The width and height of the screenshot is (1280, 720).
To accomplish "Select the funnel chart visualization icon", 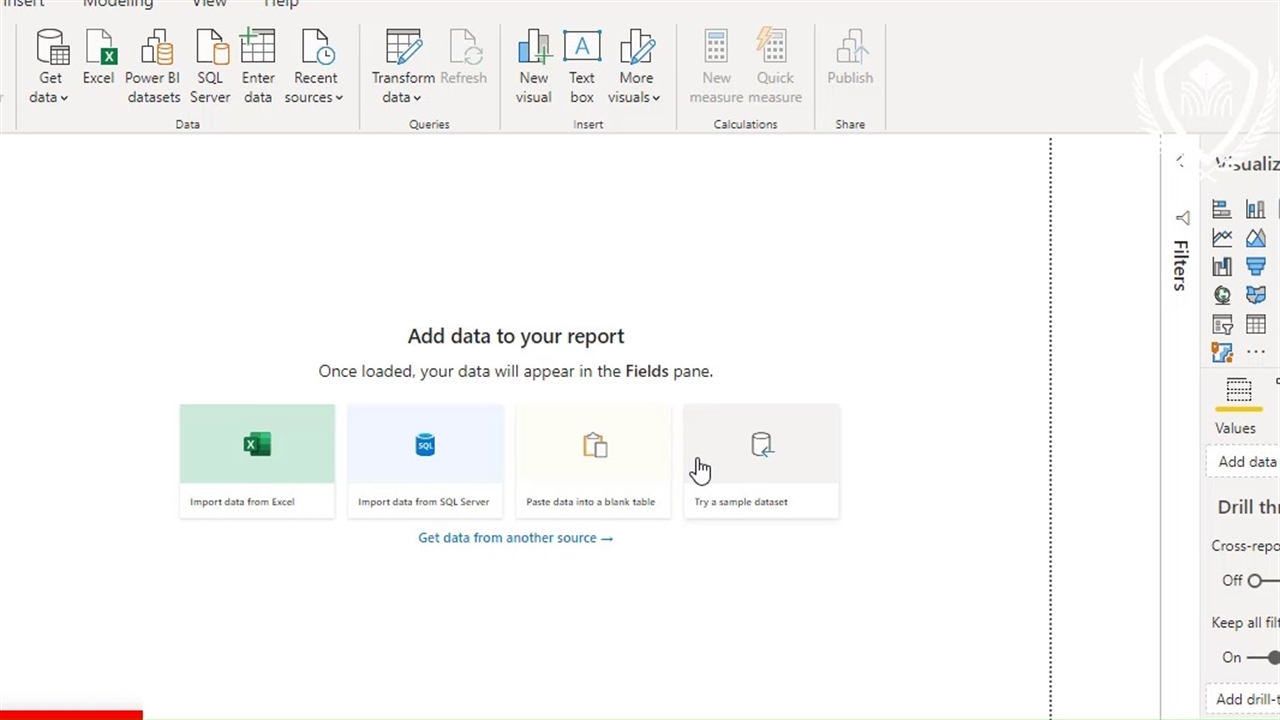I will [1255, 266].
